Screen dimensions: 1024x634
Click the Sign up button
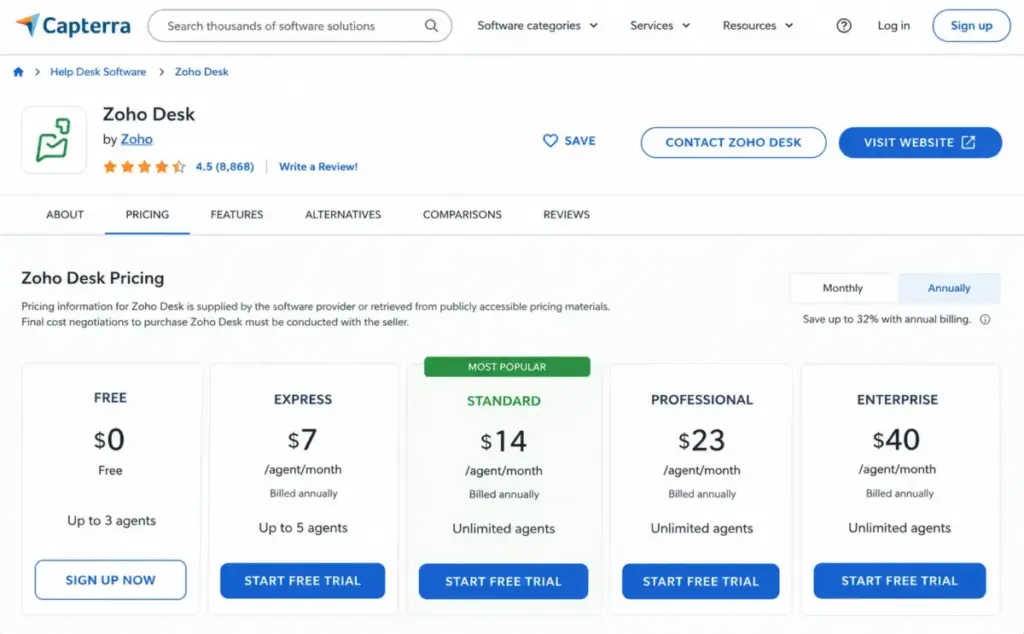tap(971, 25)
